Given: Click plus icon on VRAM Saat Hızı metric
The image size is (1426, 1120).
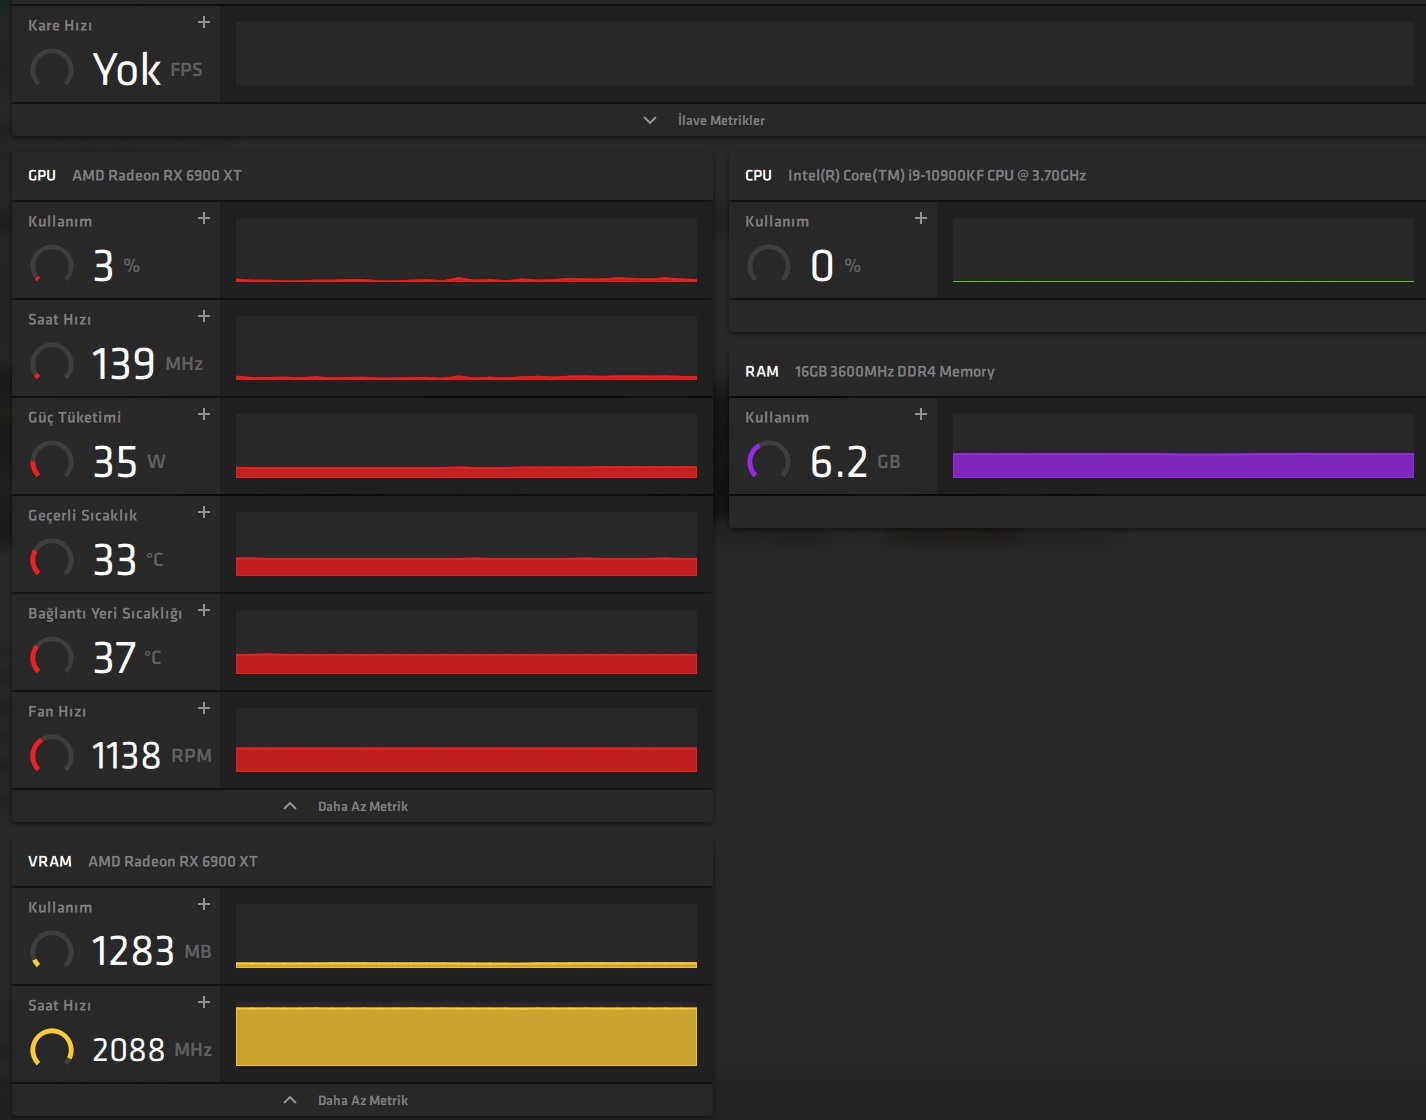Looking at the screenshot, I should pyautogui.click(x=204, y=1002).
